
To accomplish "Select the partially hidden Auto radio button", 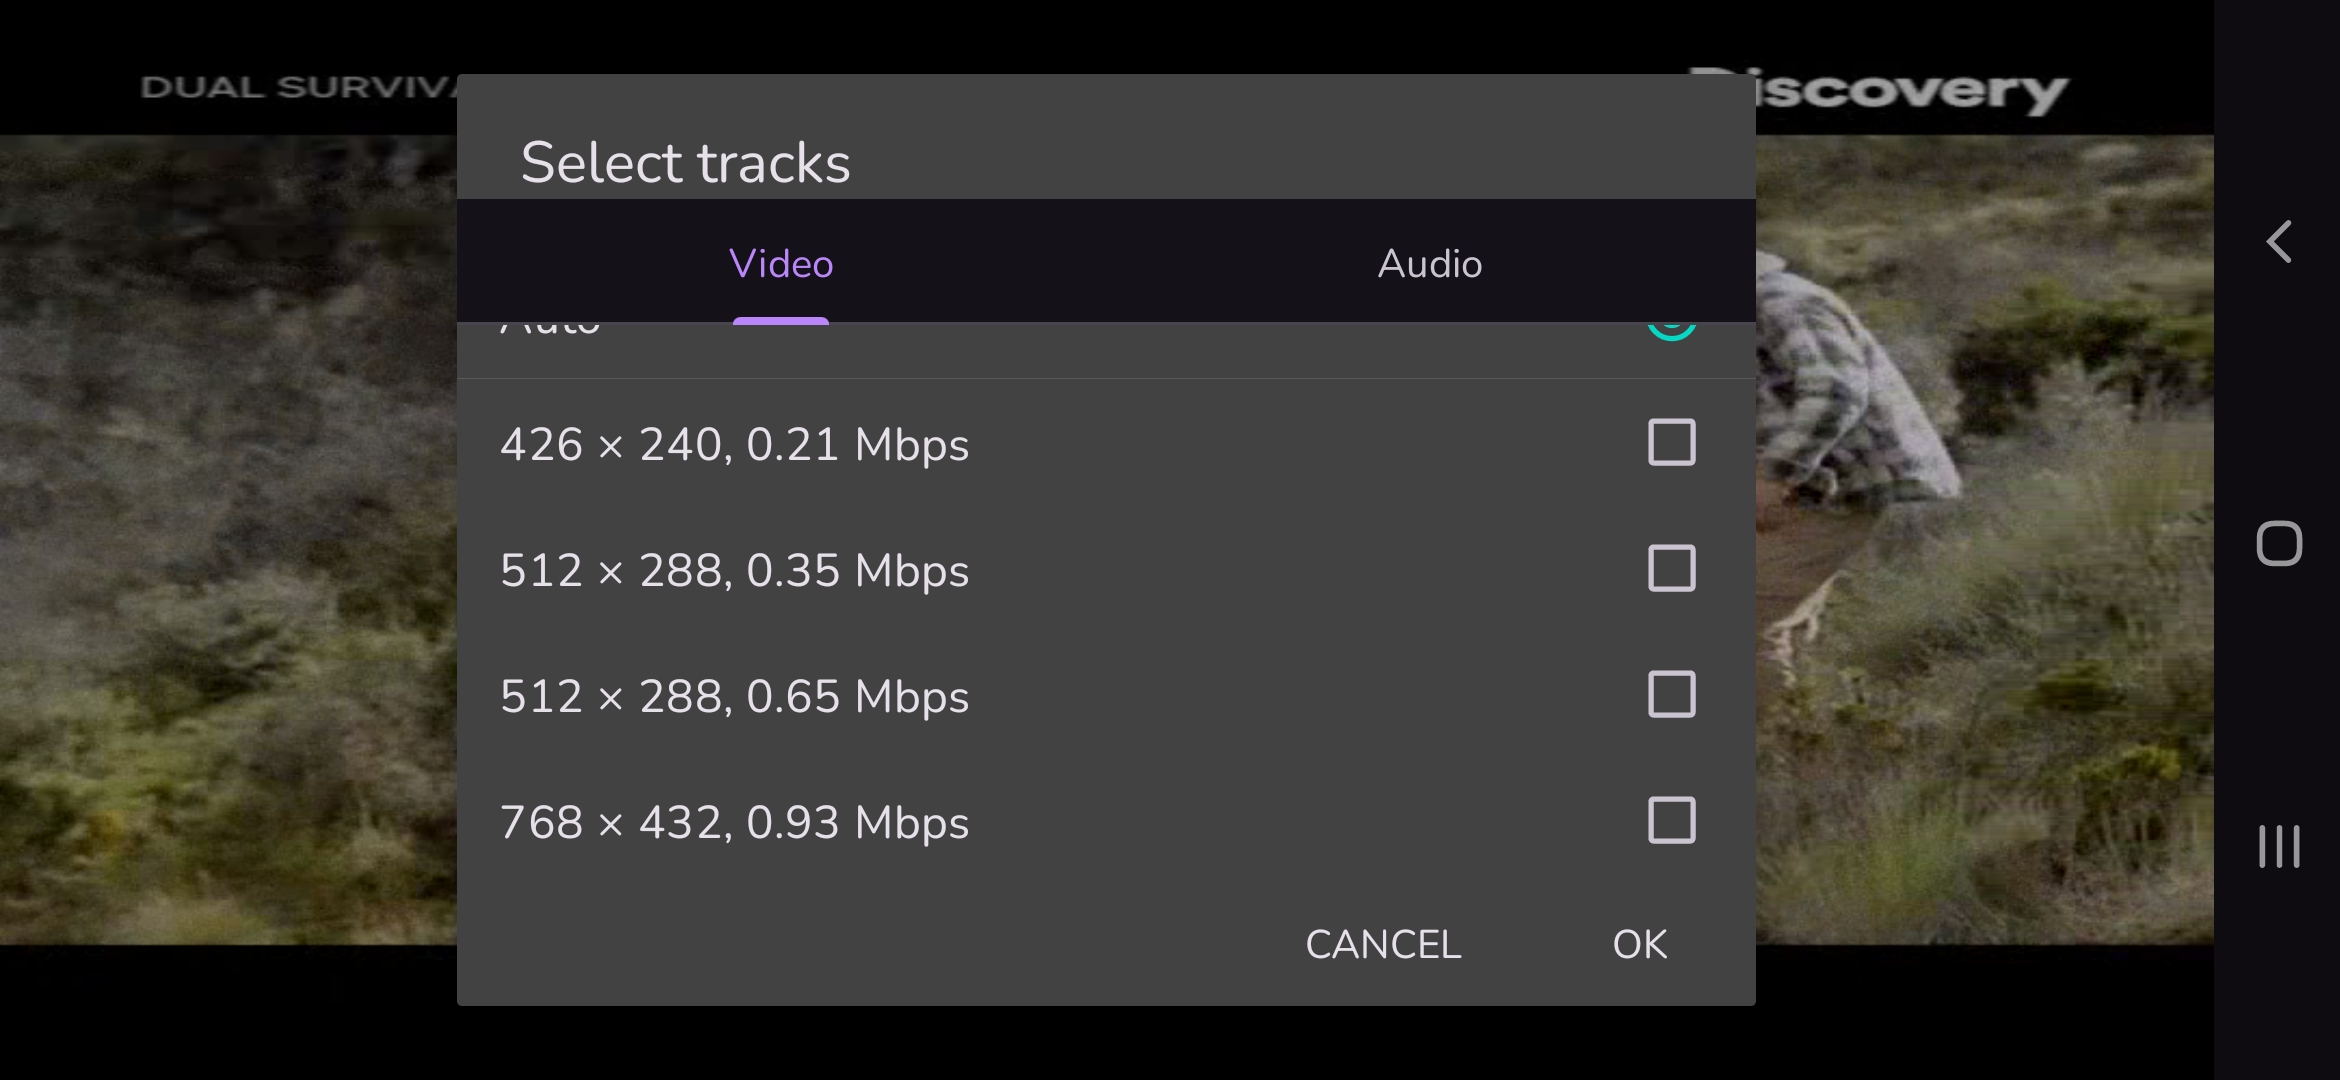I will [x=1671, y=330].
